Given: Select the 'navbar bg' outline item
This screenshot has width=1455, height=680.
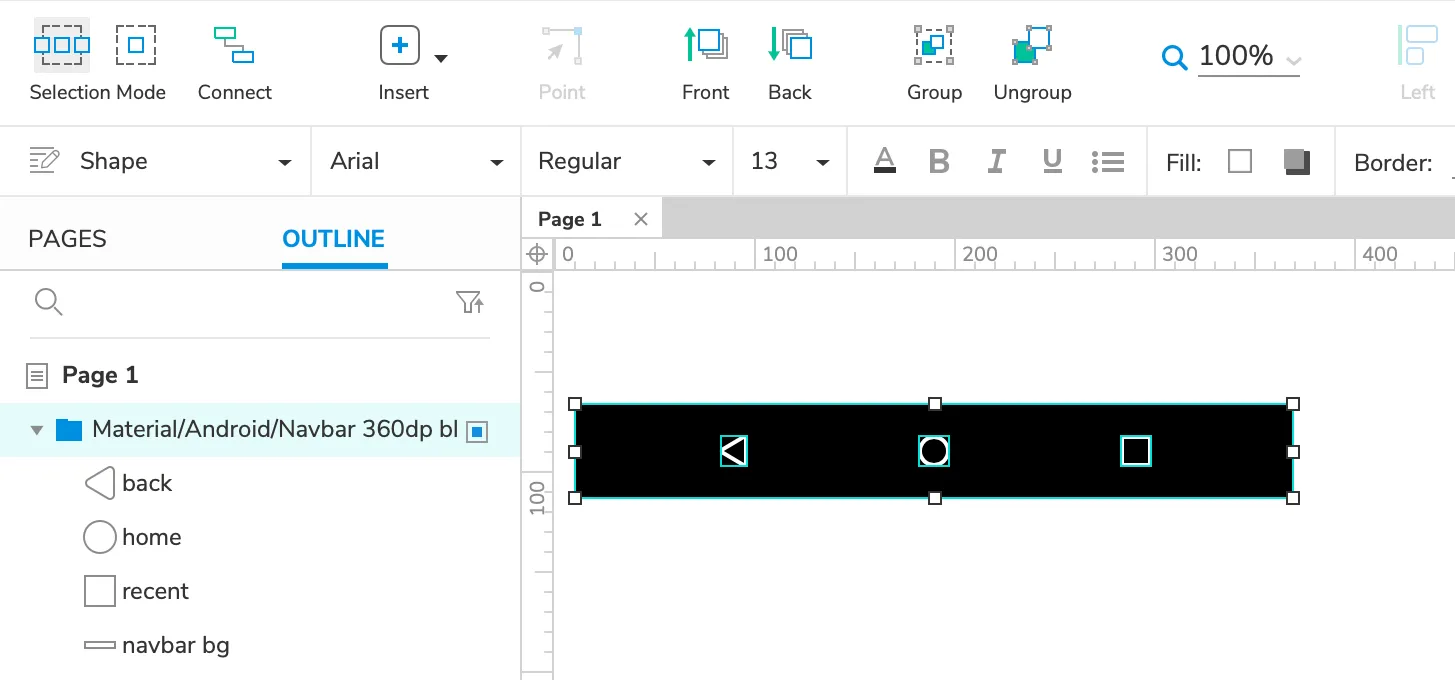Looking at the screenshot, I should tap(175, 645).
